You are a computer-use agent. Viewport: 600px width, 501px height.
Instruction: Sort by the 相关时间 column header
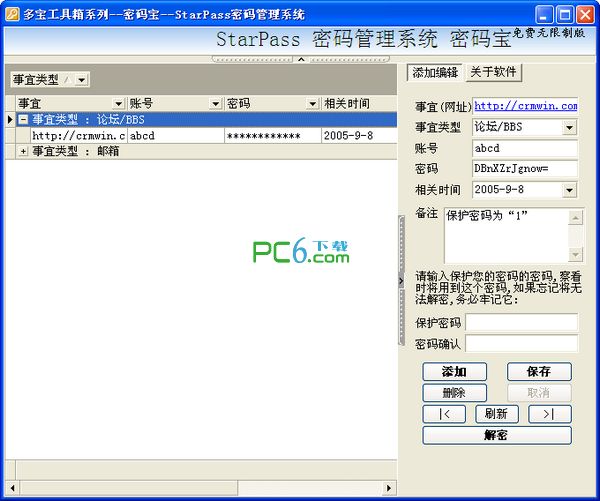[359, 103]
